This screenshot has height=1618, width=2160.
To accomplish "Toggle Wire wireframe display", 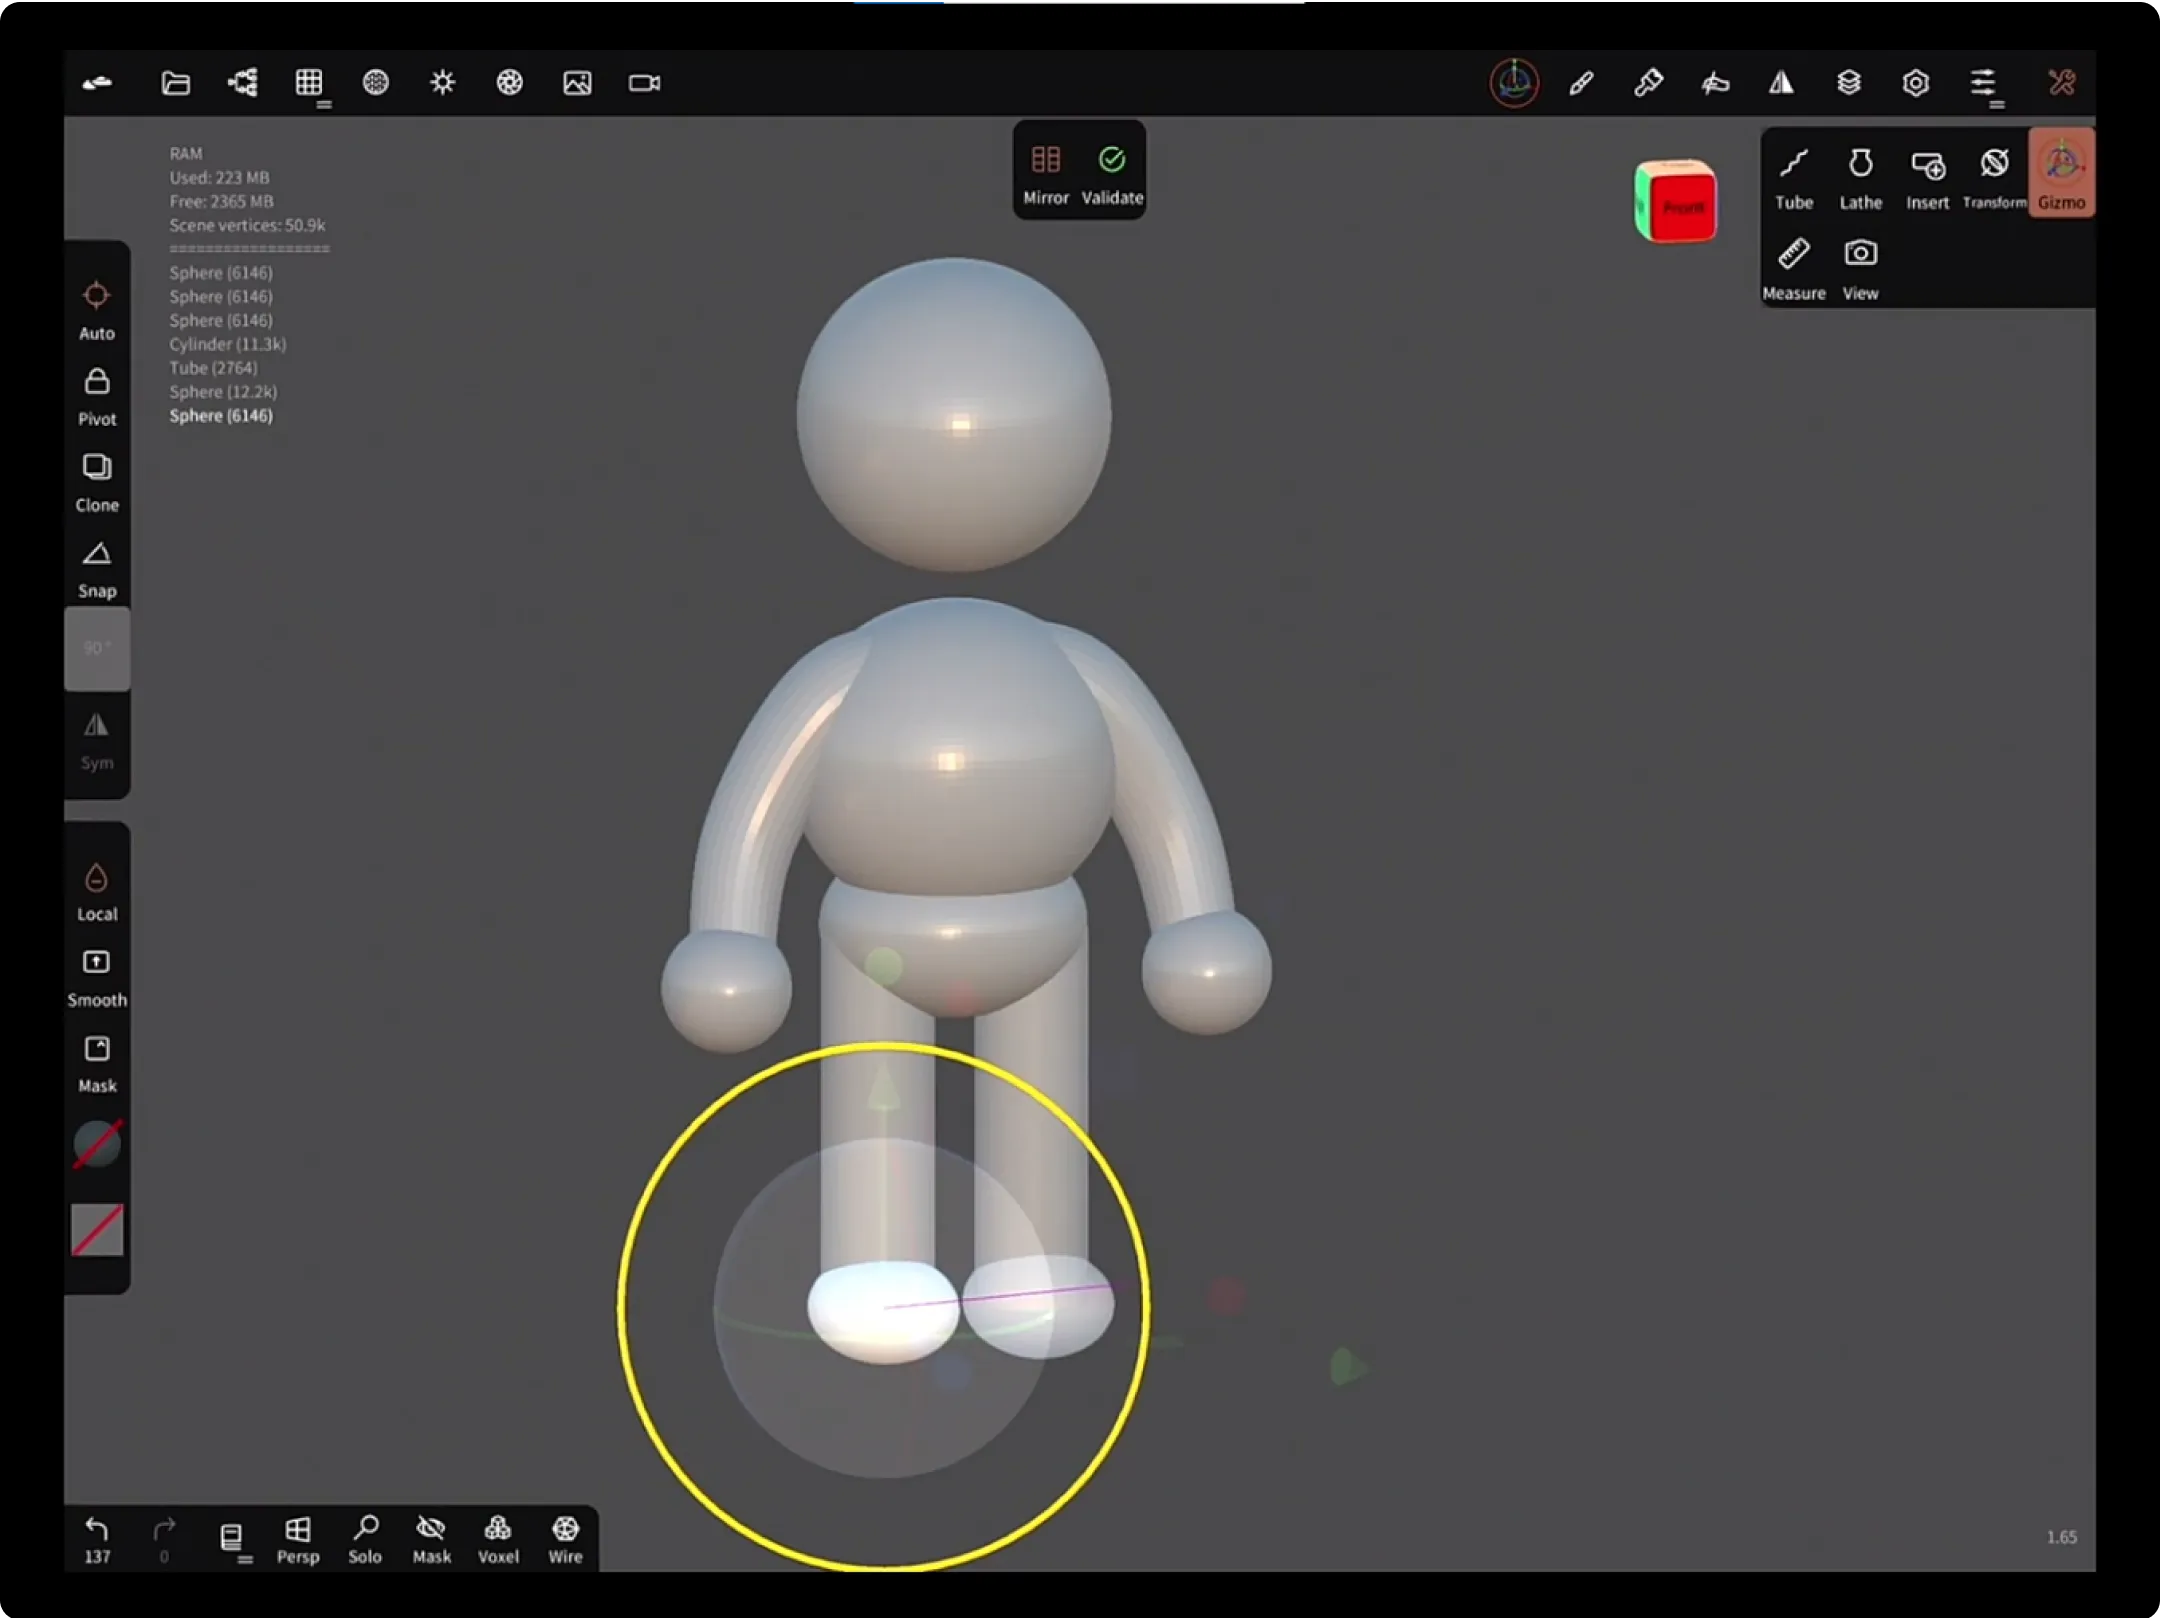I will 565,1539.
